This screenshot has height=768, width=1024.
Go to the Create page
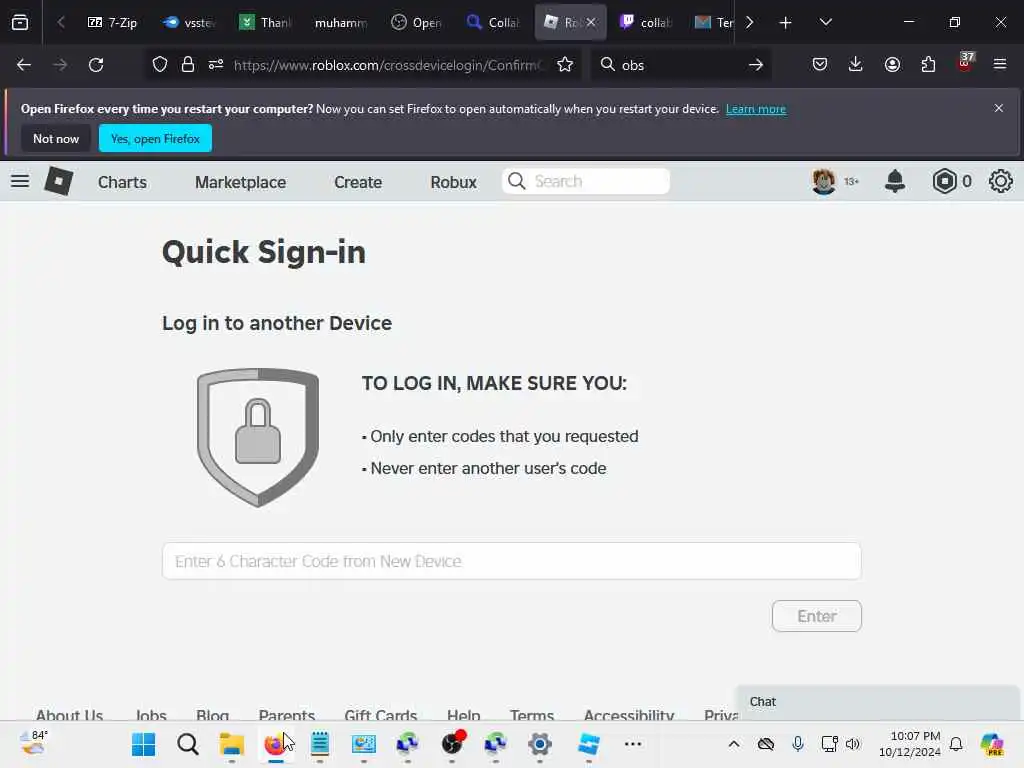[358, 182]
